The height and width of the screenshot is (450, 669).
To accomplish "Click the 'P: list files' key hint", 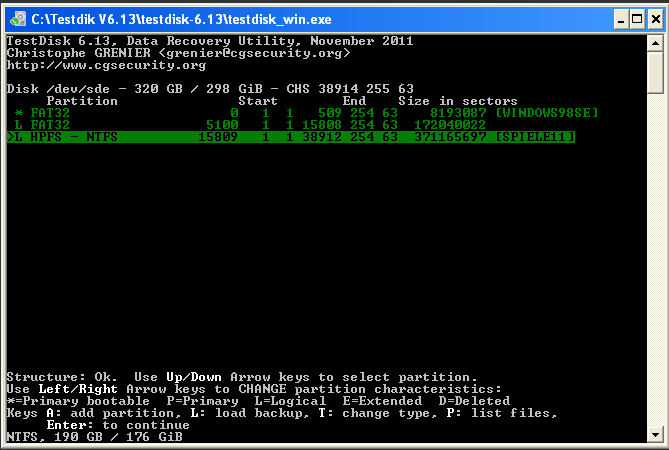I will [x=502, y=413].
